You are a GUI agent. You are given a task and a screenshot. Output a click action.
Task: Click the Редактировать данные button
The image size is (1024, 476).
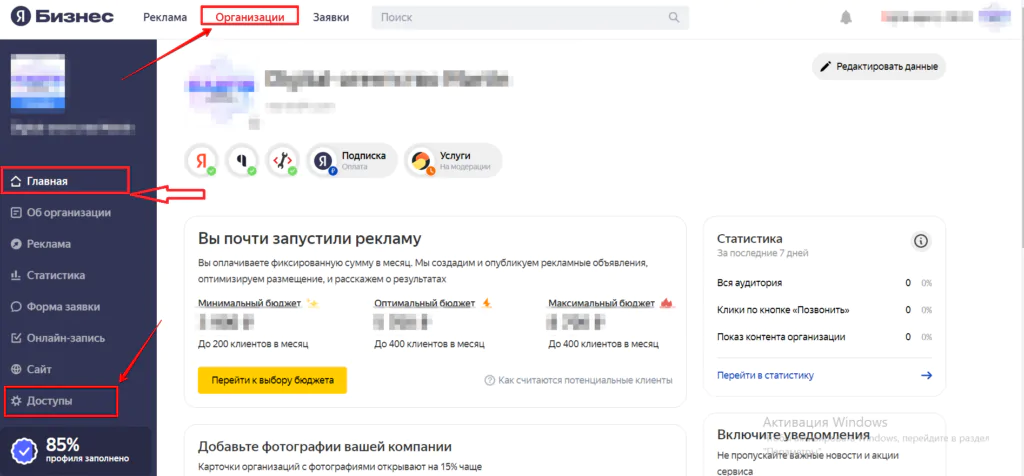point(879,67)
